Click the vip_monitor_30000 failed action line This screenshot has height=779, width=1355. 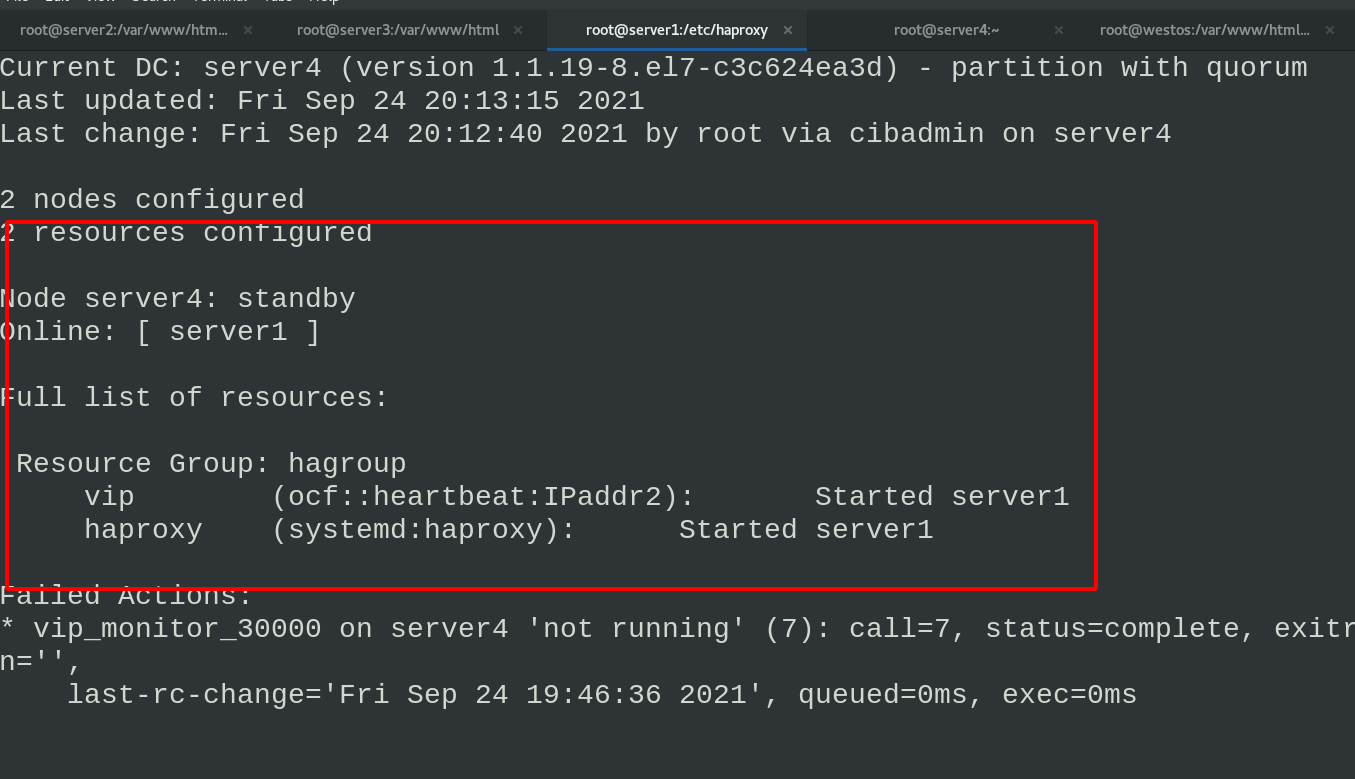click(677, 629)
